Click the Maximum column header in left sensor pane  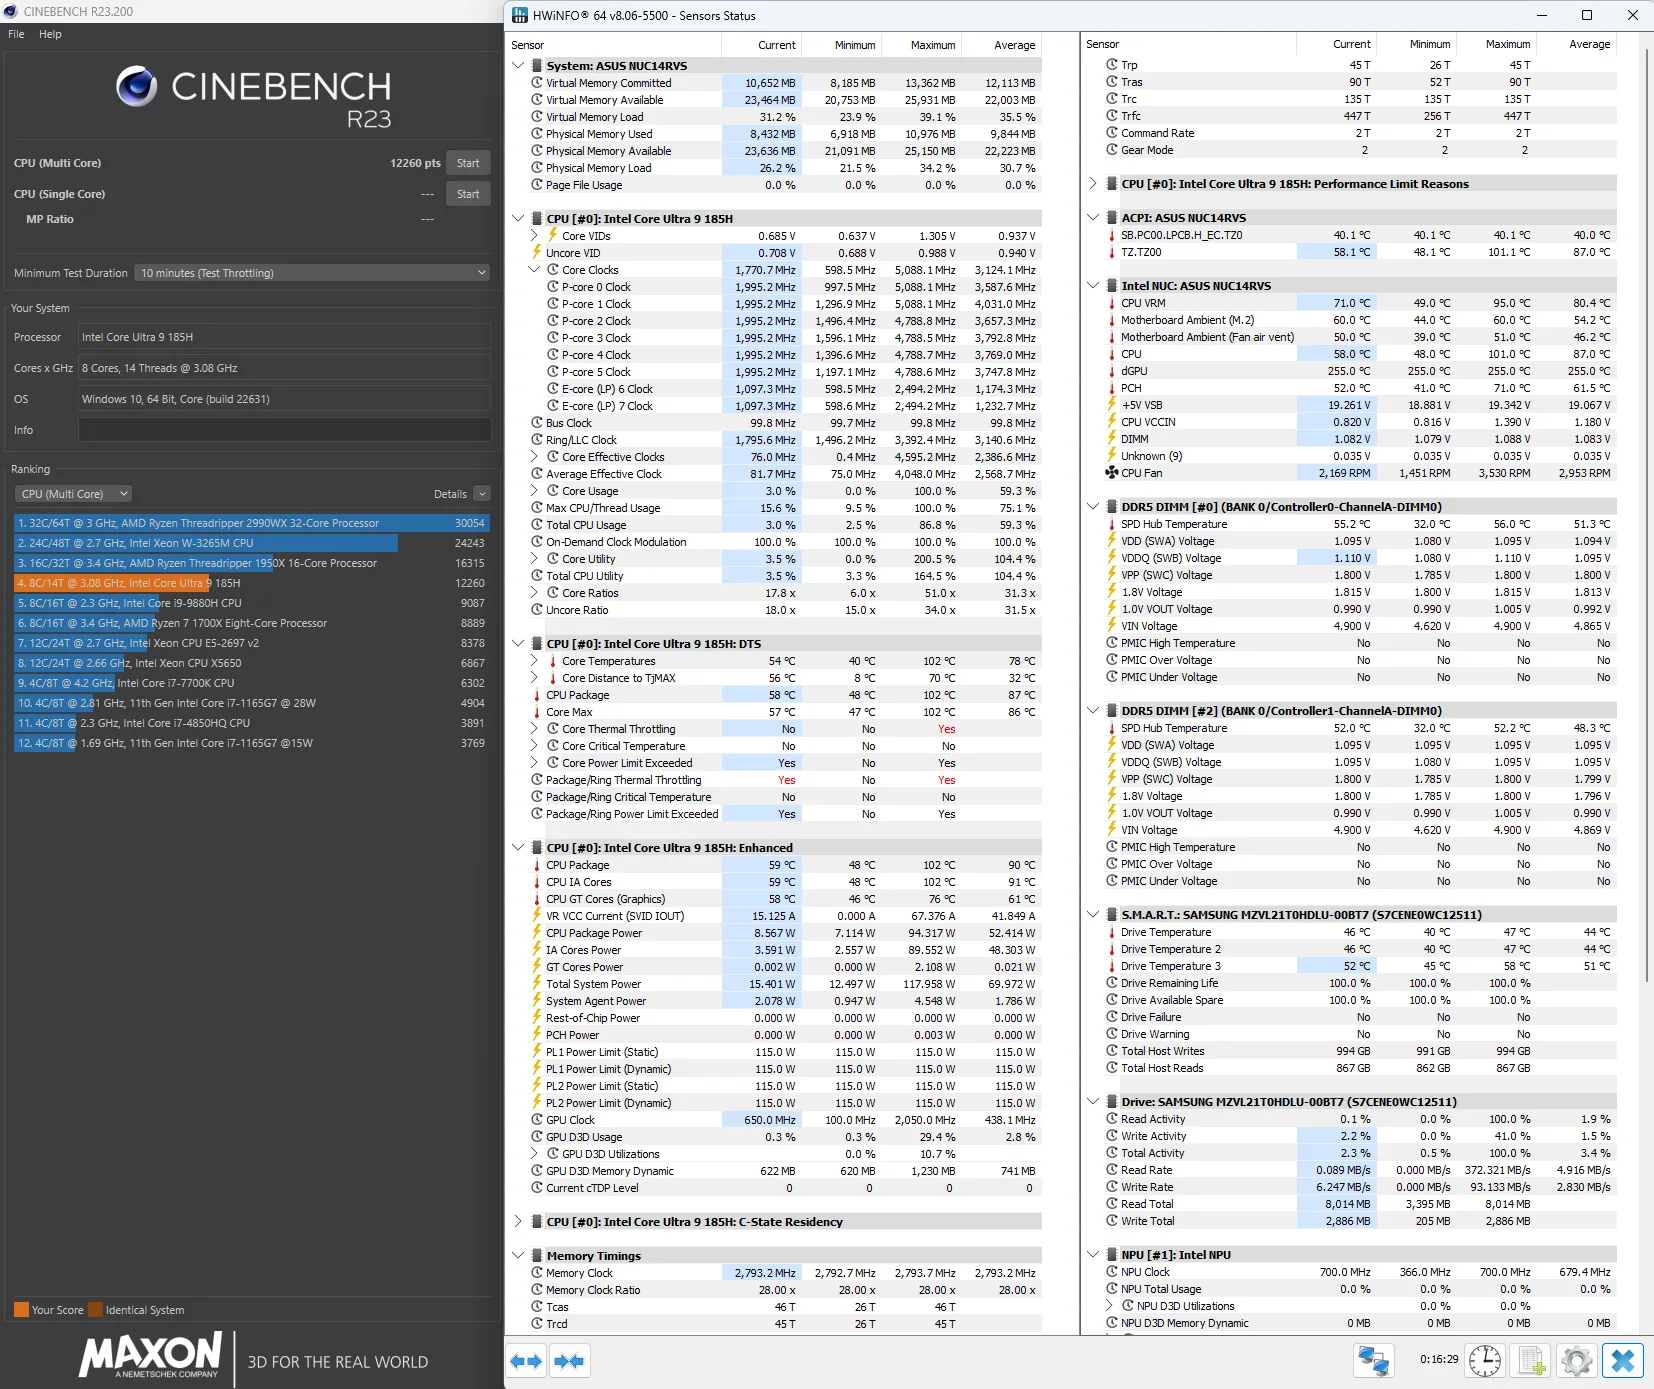coord(933,45)
